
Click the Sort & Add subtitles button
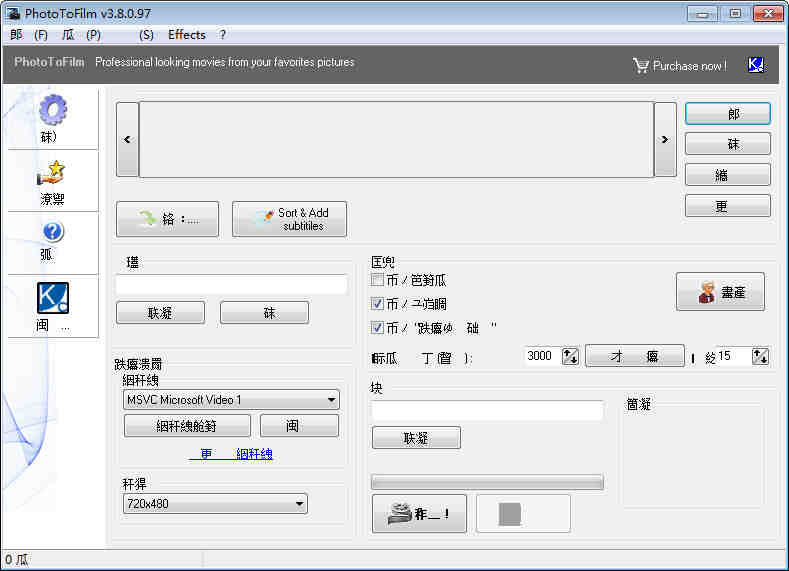tap(289, 219)
